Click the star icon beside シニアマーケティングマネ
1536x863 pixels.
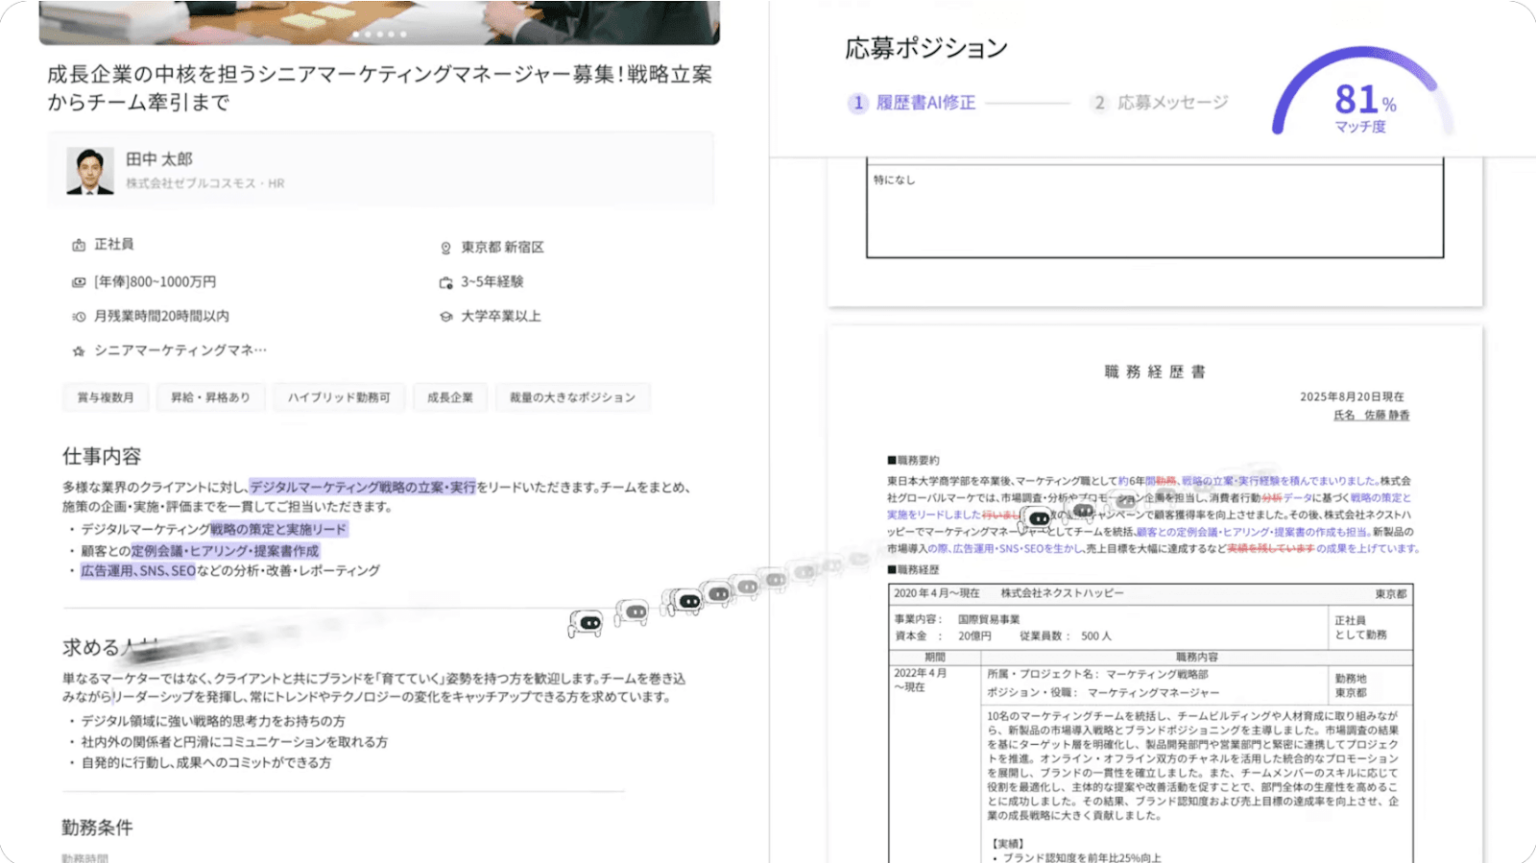point(78,351)
